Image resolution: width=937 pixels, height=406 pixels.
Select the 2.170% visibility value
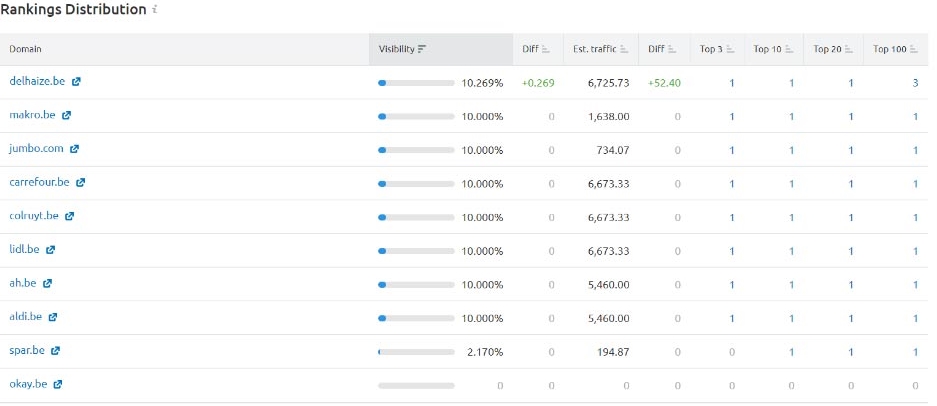tap(485, 352)
